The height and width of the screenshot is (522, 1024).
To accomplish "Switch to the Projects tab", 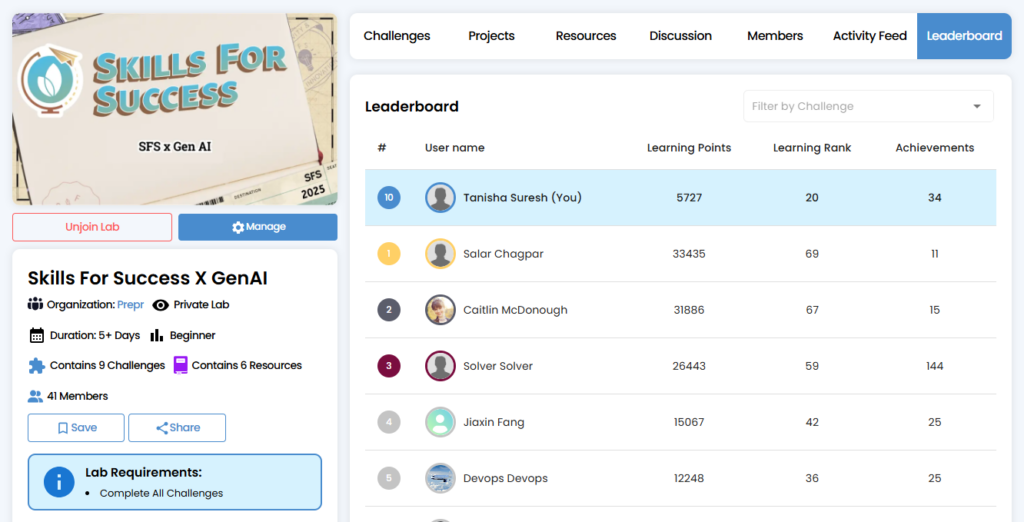I will pyautogui.click(x=491, y=36).
